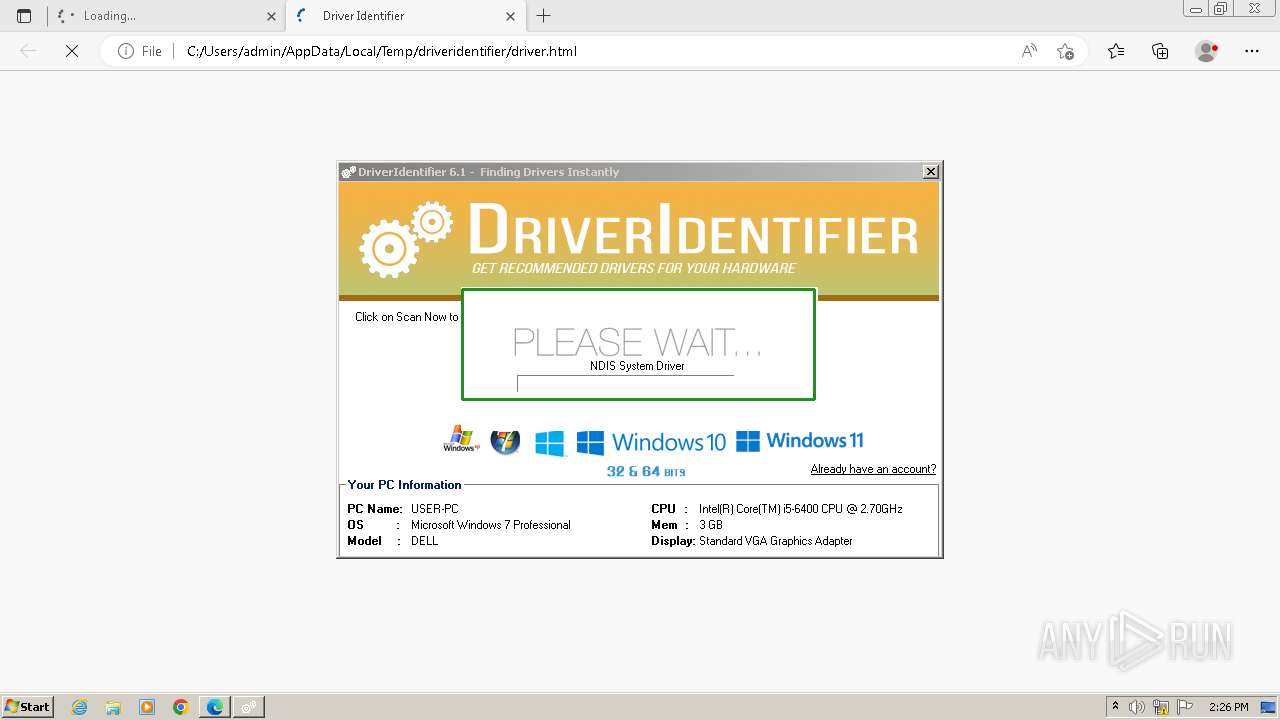The height and width of the screenshot is (720, 1280).
Task: Switch to Edge in taskbar
Action: (215, 707)
